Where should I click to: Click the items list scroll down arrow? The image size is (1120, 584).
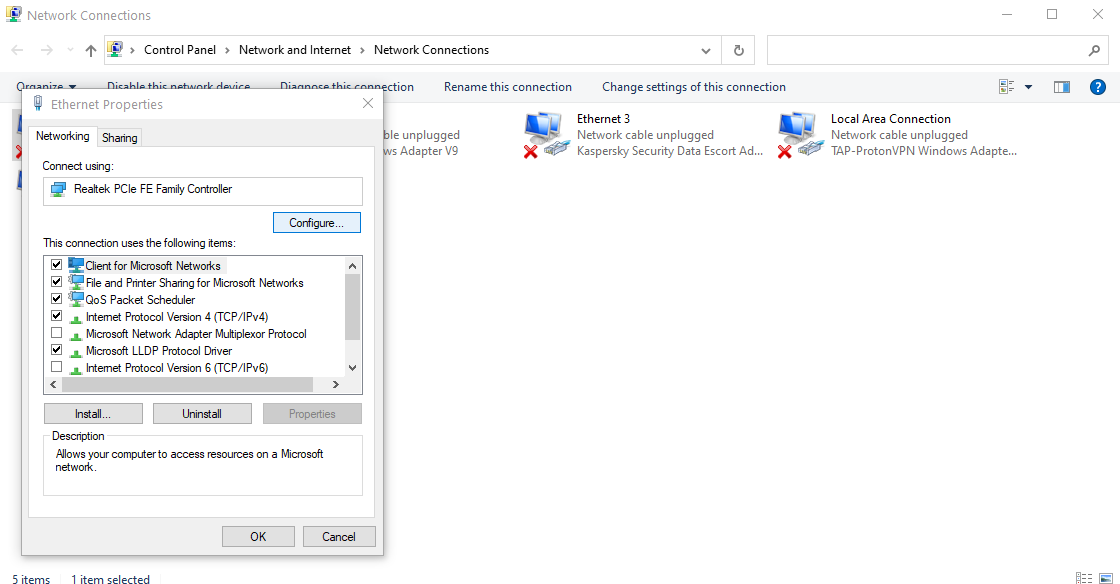(x=352, y=368)
